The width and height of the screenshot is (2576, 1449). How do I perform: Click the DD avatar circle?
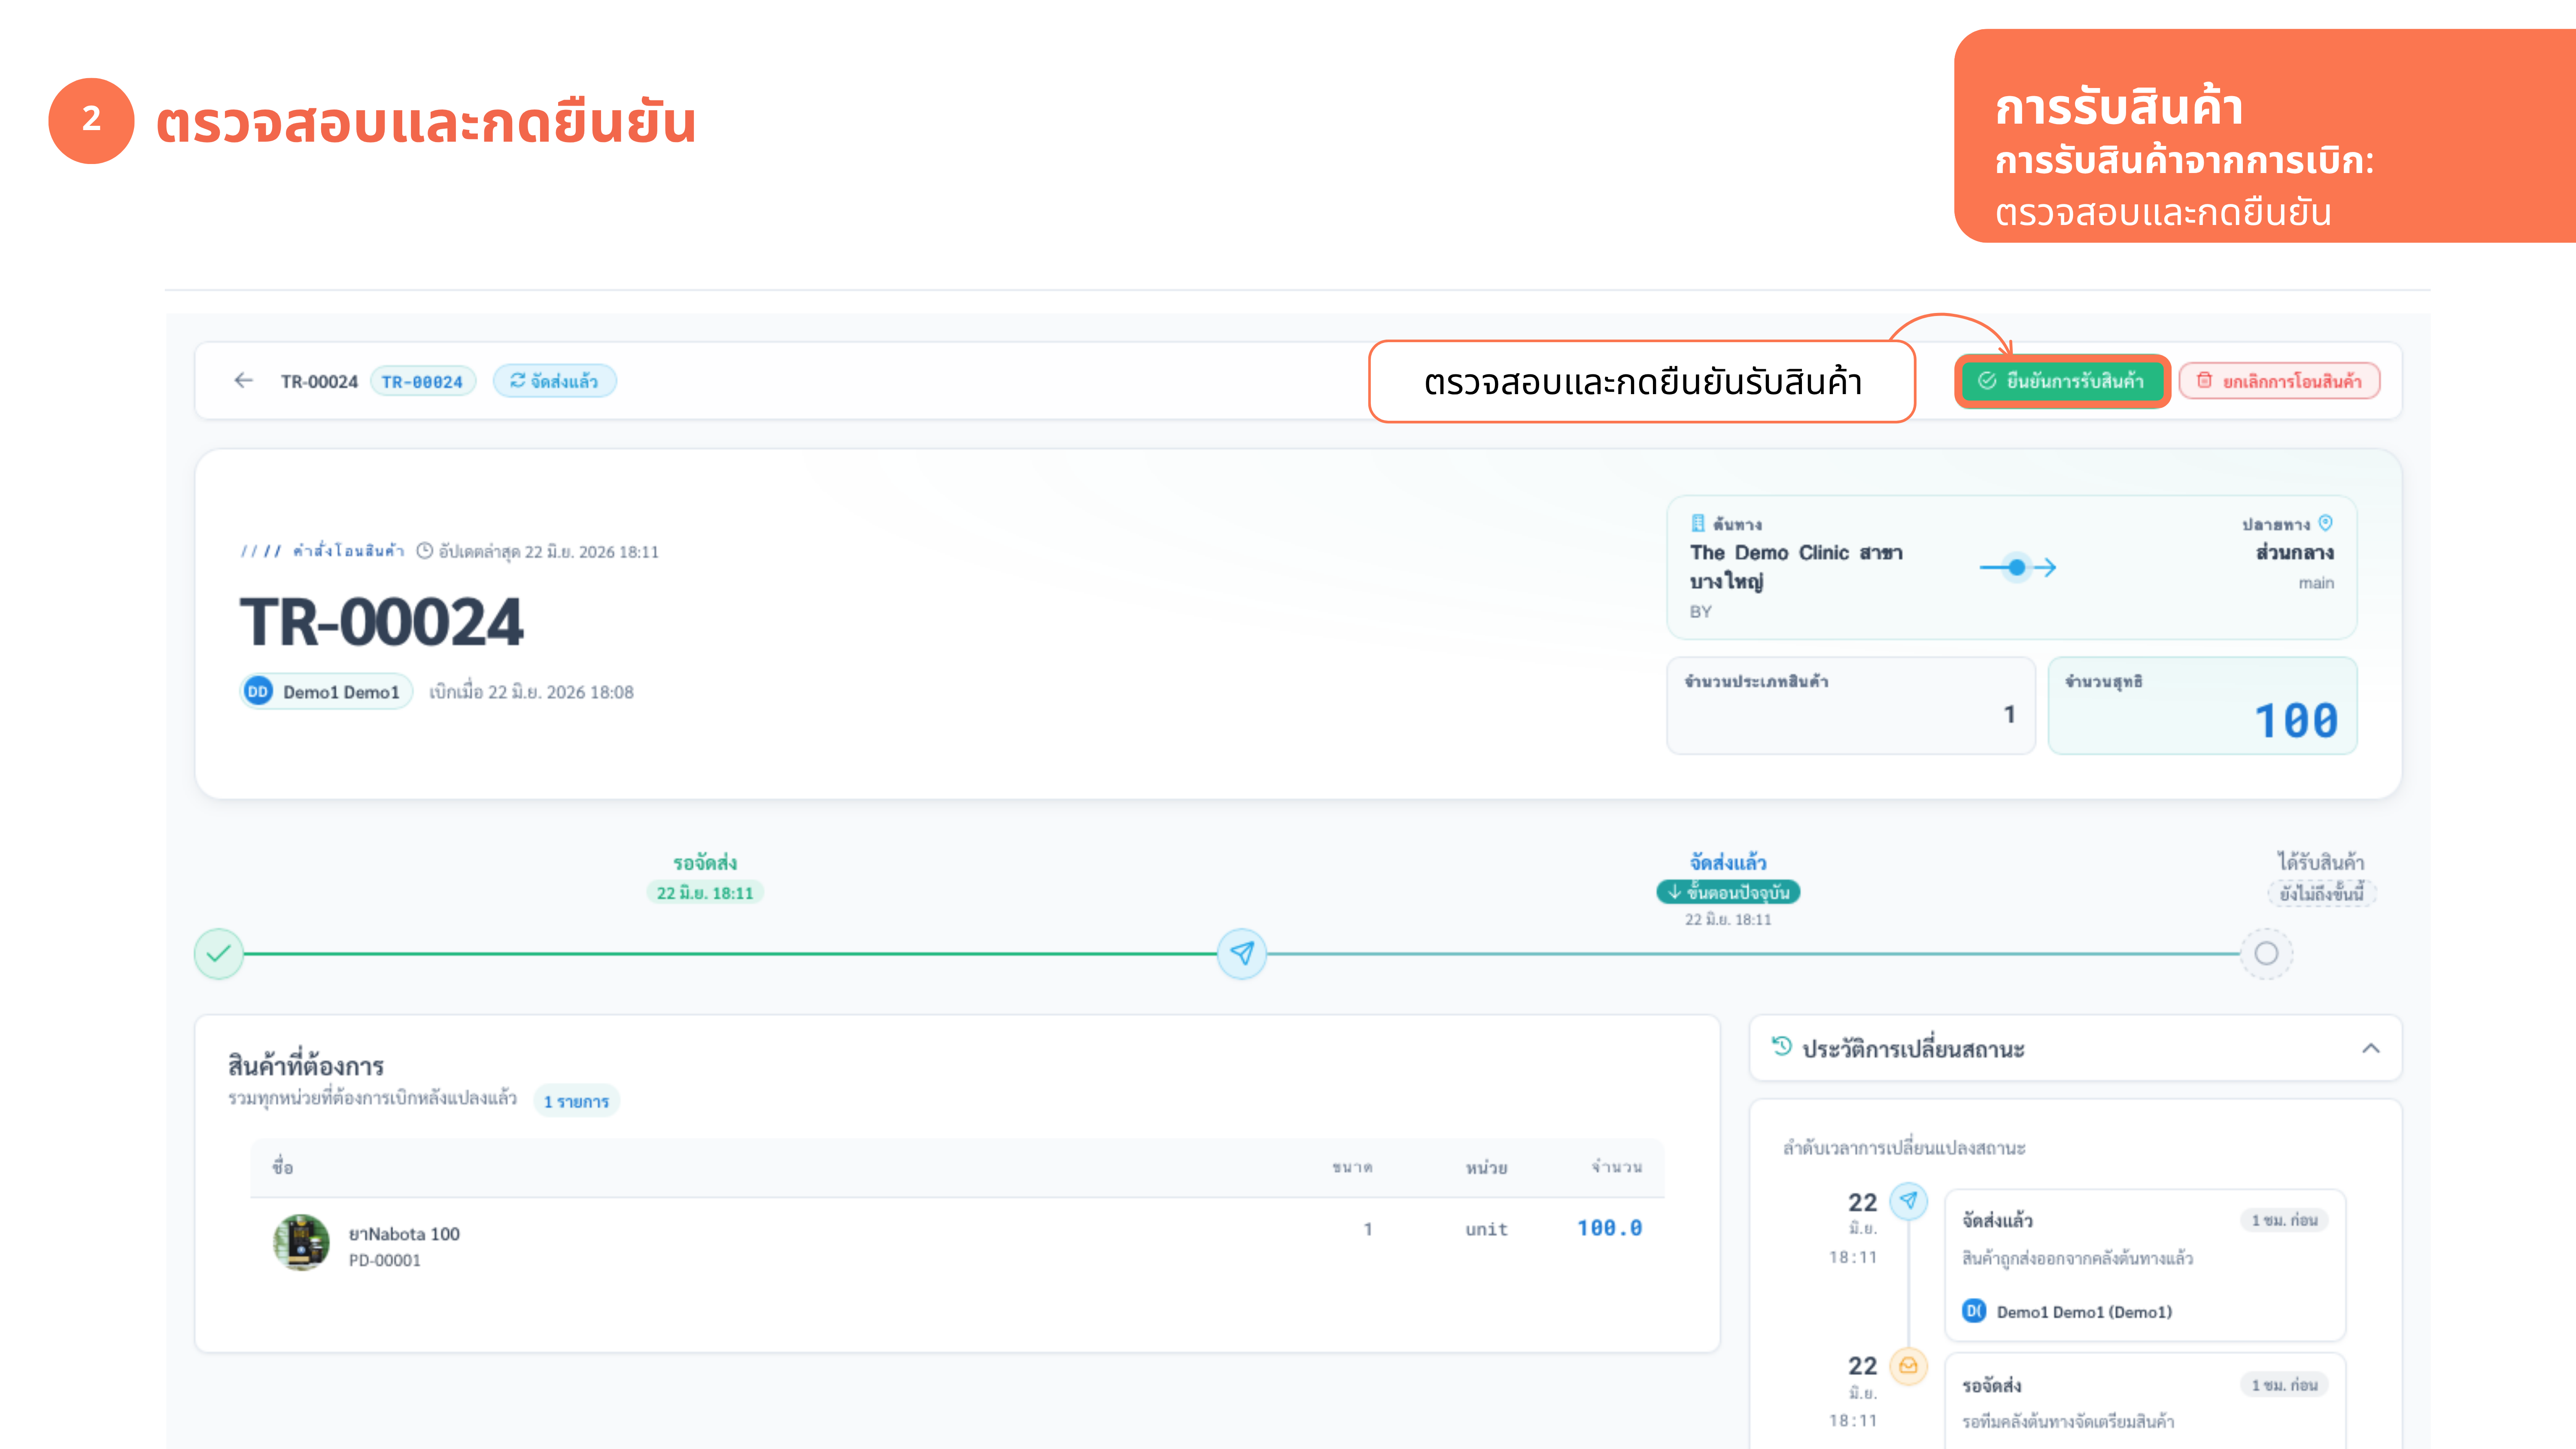point(258,691)
